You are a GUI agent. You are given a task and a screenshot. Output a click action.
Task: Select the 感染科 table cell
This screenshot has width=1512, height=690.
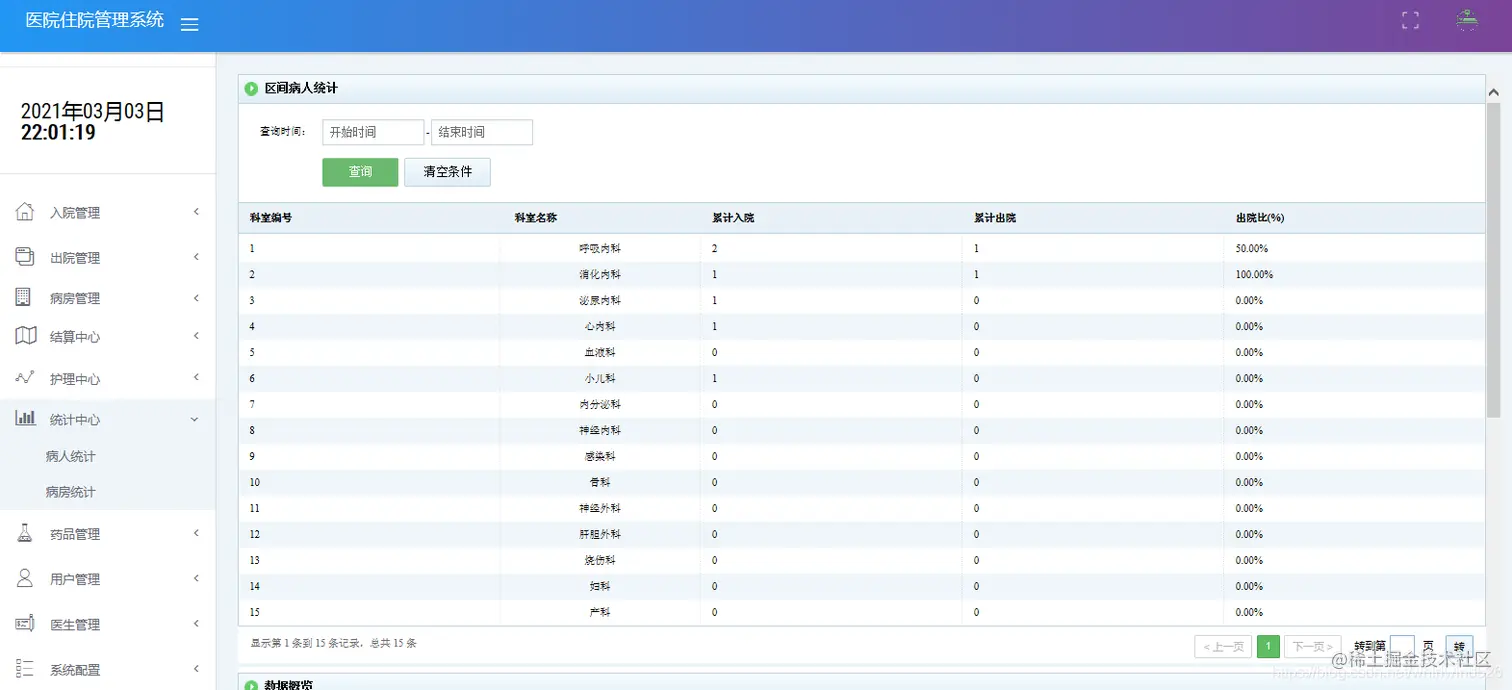point(600,456)
